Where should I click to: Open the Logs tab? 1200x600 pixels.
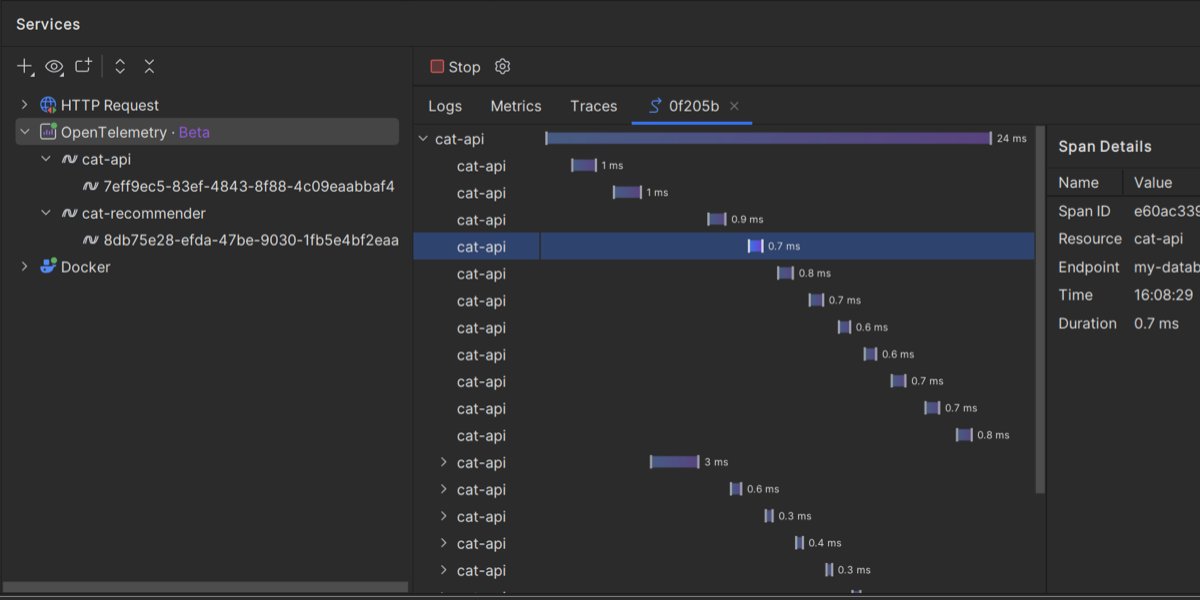(x=444, y=106)
